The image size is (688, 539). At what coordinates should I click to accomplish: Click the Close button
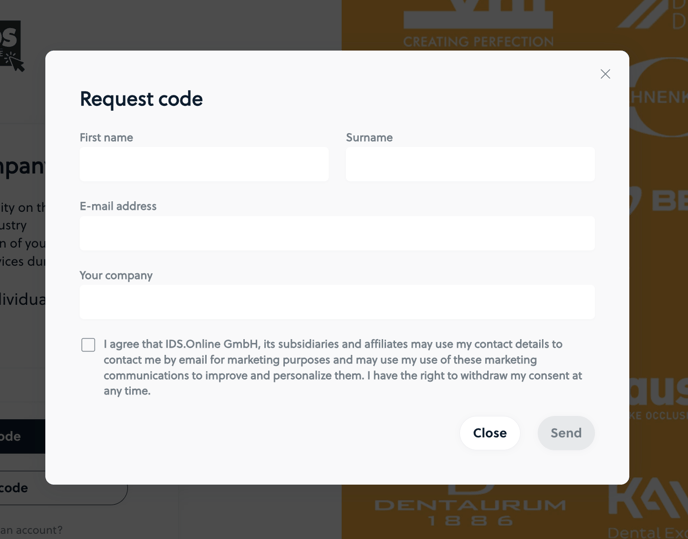490,433
